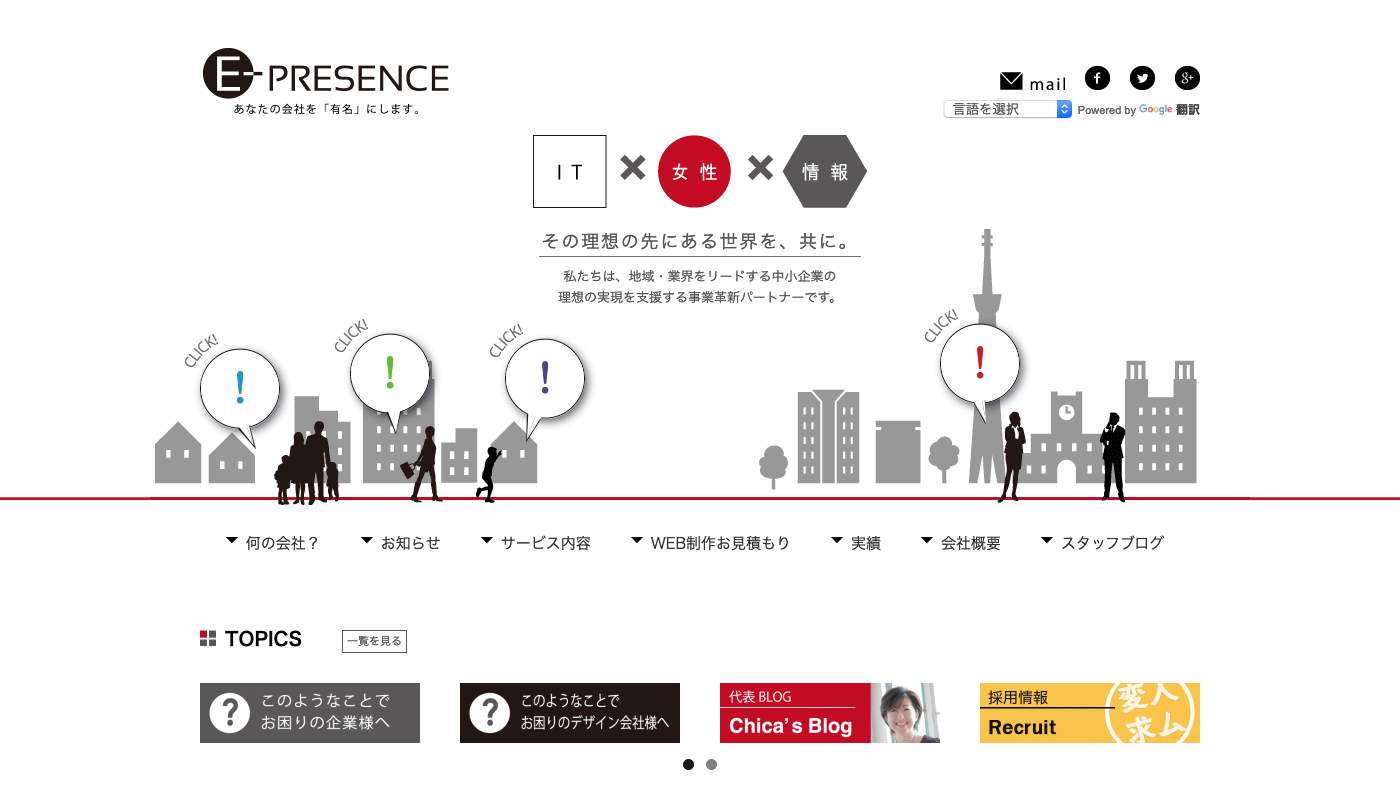1400x800 pixels.
Task: Open the Chica's Blog banner
Action: (830, 713)
